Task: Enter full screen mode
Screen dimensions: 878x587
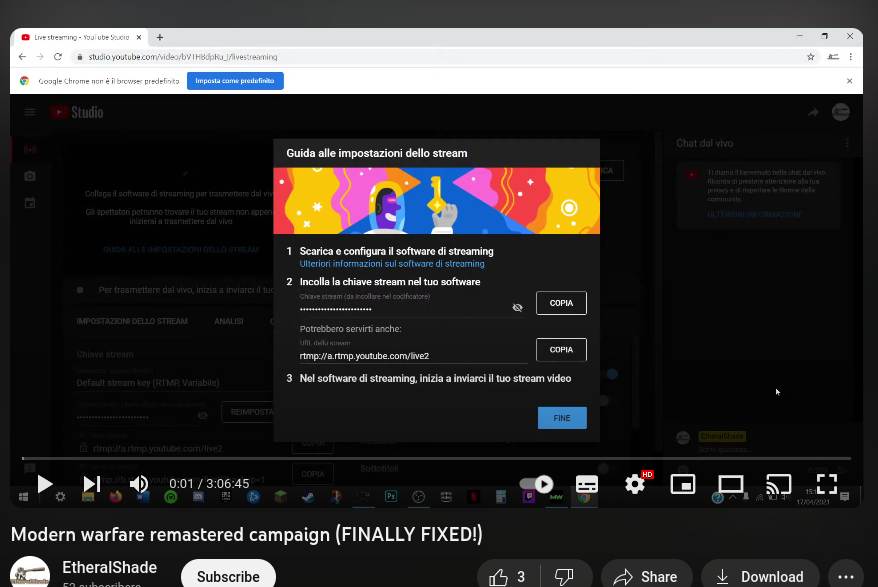Action: click(826, 485)
